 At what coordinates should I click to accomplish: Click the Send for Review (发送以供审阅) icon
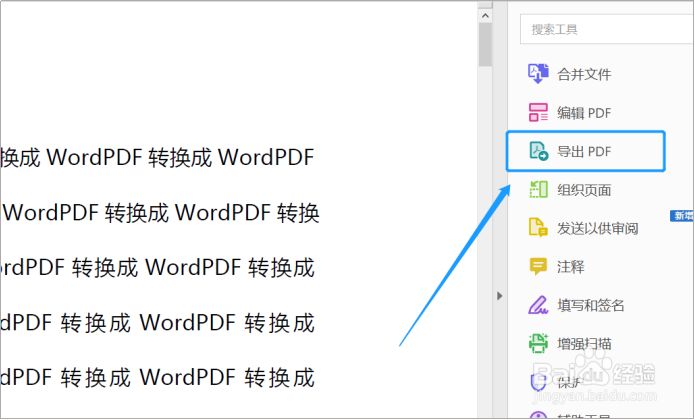tap(538, 228)
